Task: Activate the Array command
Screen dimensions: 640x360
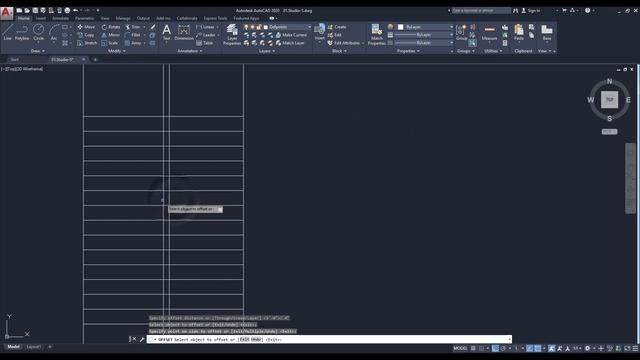Action: 133,43
